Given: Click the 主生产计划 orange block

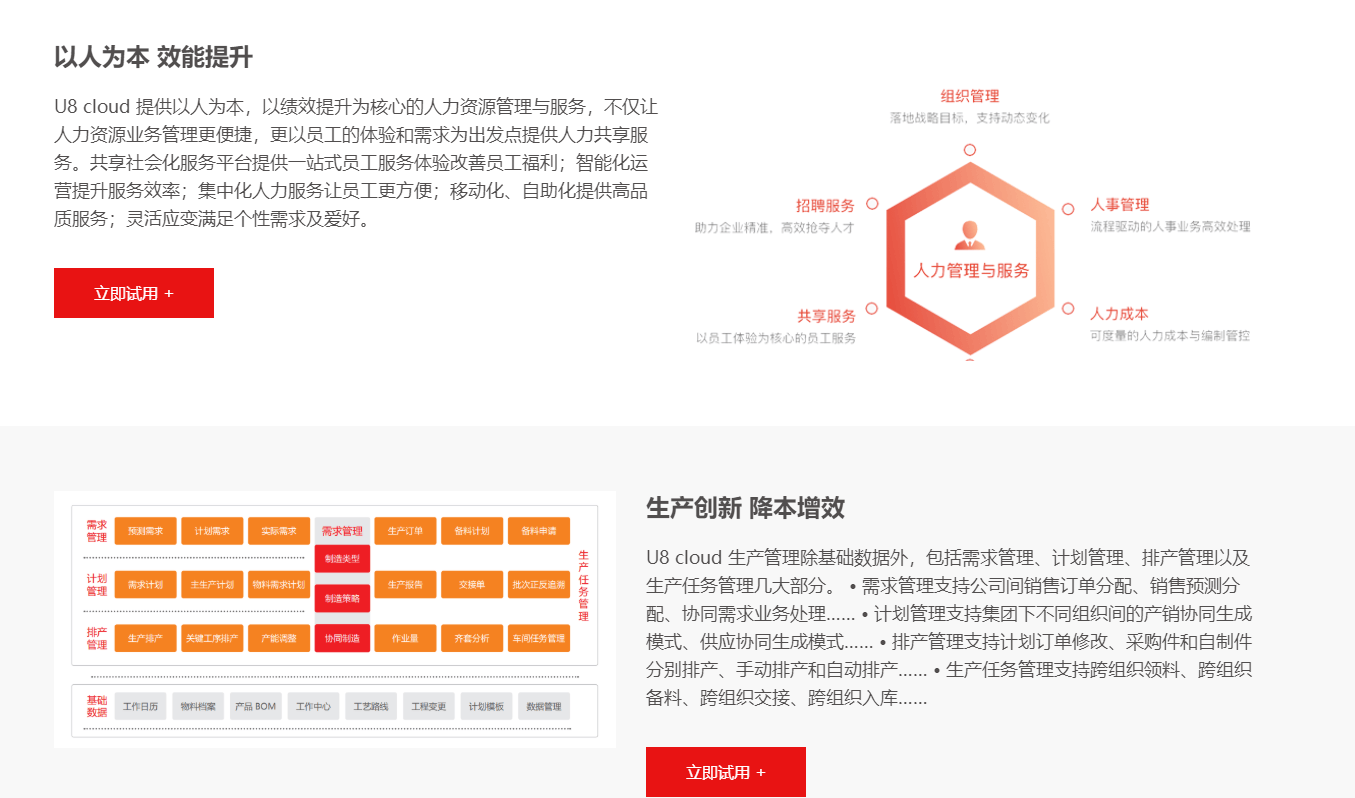Looking at the screenshot, I should pyautogui.click(x=212, y=584).
